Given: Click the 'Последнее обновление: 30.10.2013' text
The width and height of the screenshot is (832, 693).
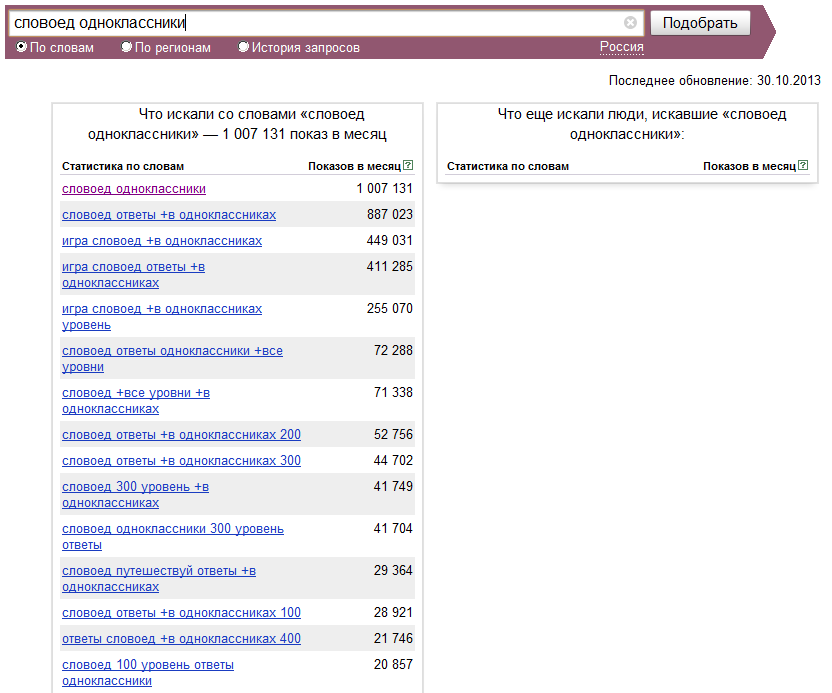Looking at the screenshot, I should click(x=714, y=81).
